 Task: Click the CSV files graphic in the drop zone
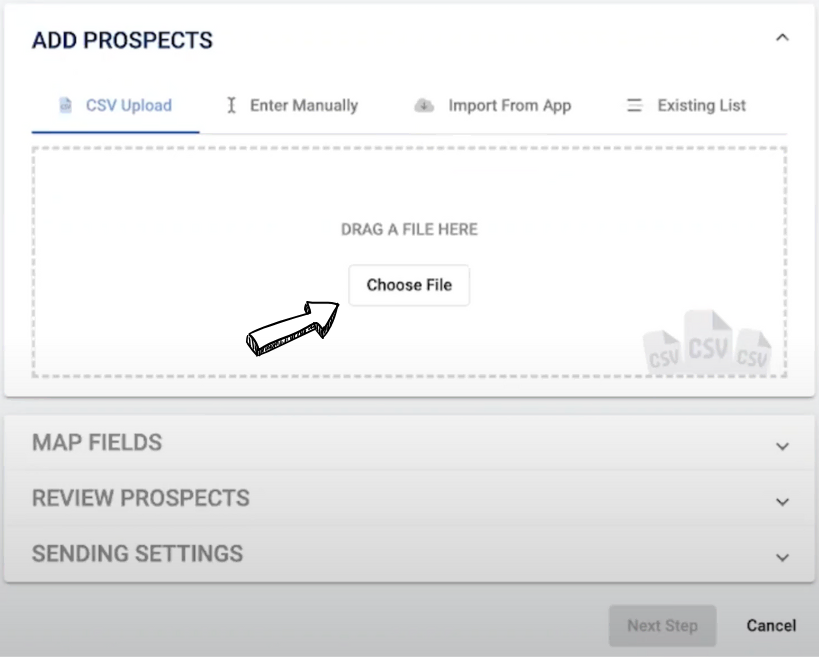(x=708, y=344)
